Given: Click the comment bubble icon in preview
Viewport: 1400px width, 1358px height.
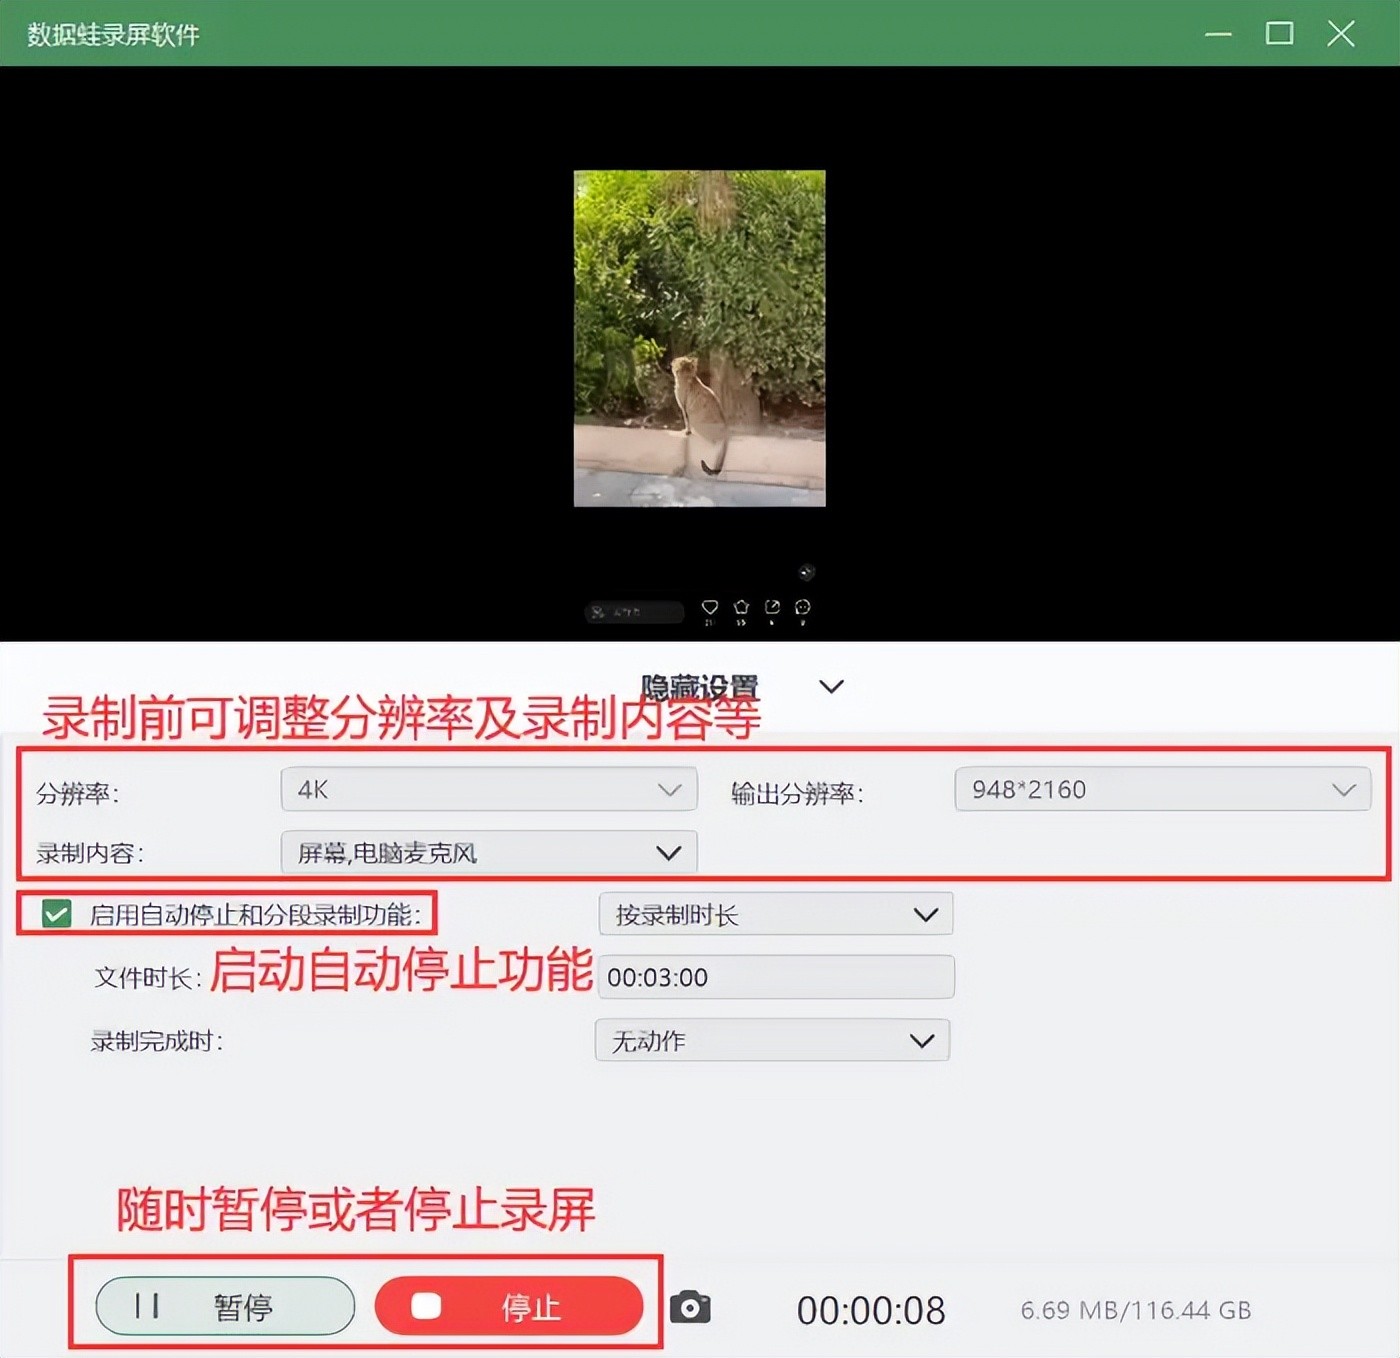Looking at the screenshot, I should pos(802,607).
